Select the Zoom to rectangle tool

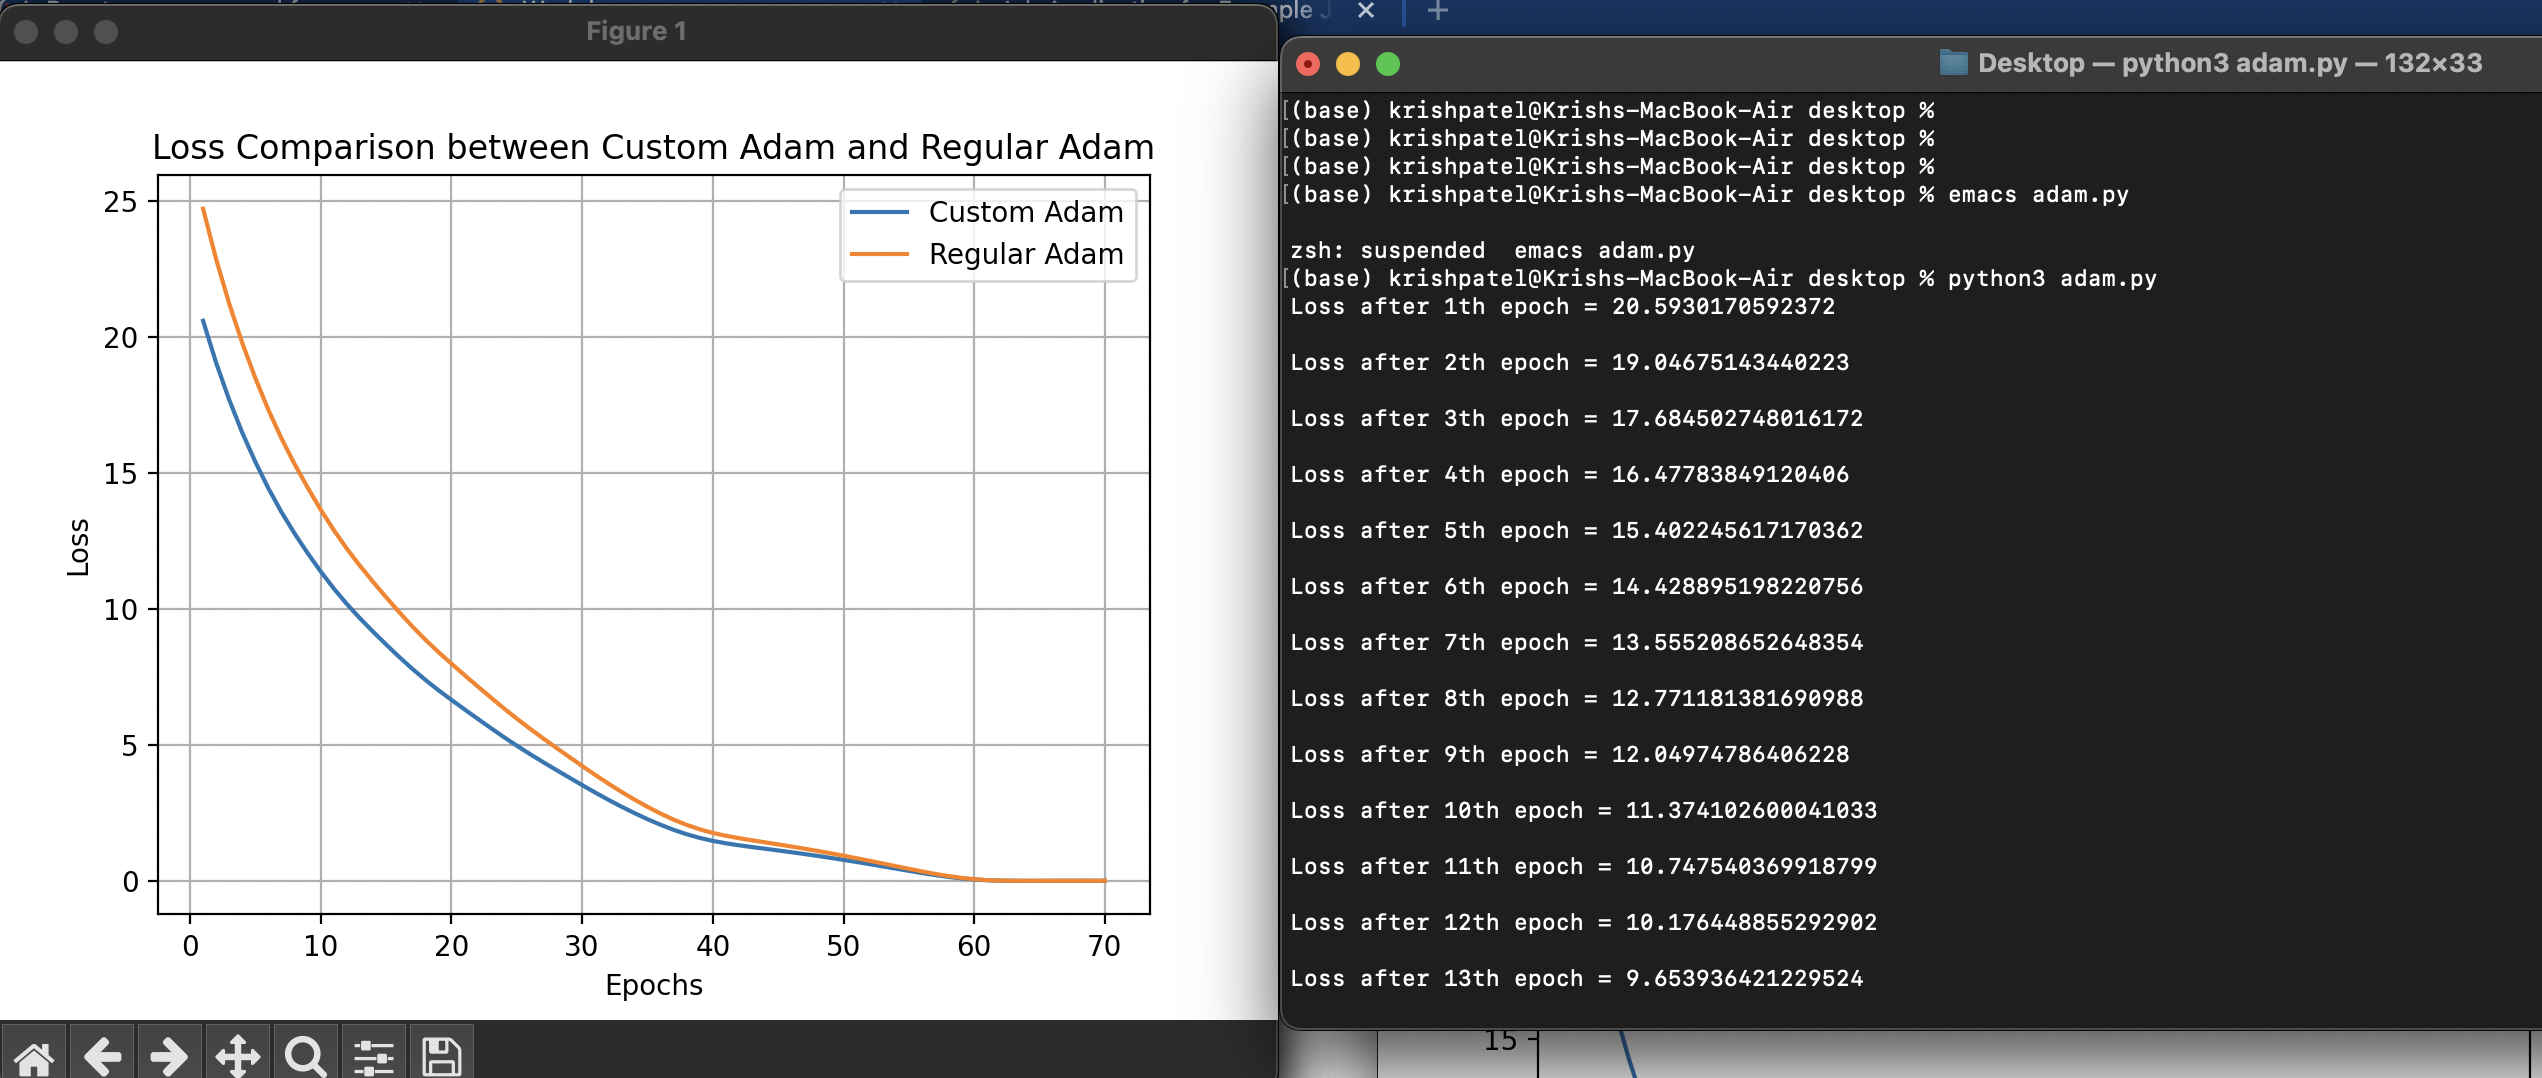click(305, 1056)
